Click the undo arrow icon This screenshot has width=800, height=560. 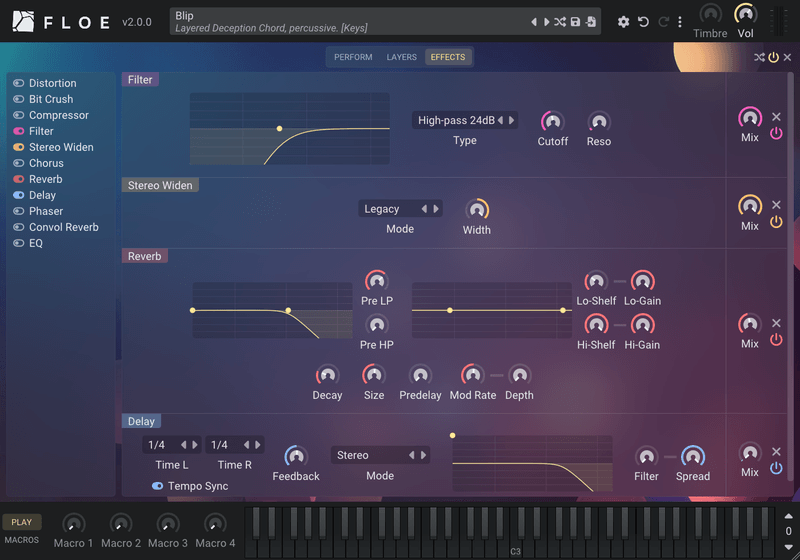(643, 22)
